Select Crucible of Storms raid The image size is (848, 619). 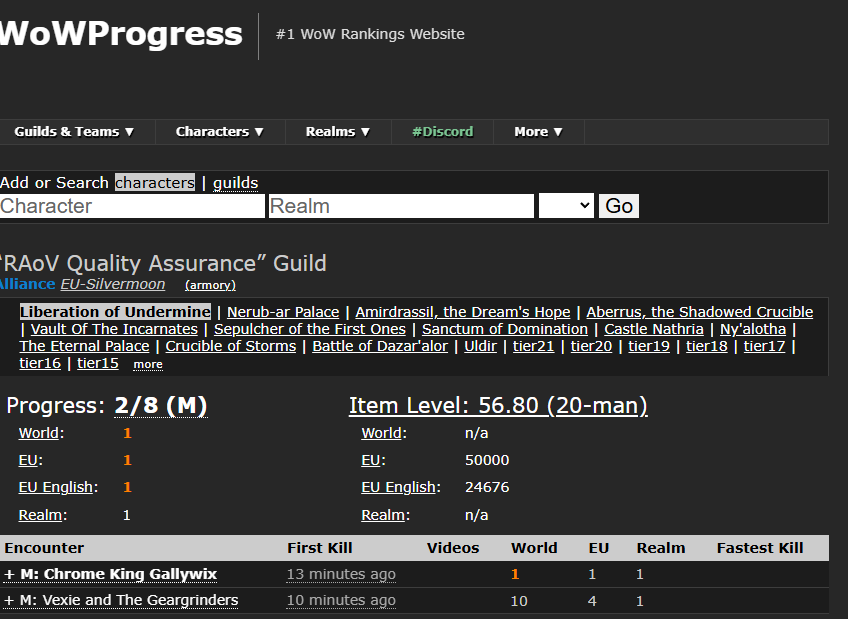click(x=231, y=346)
